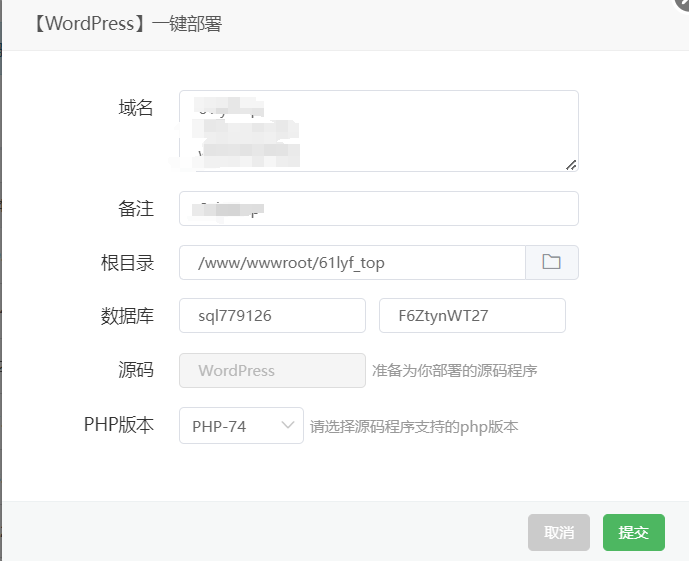Click the domain textarea resize handle

[x=571, y=164]
